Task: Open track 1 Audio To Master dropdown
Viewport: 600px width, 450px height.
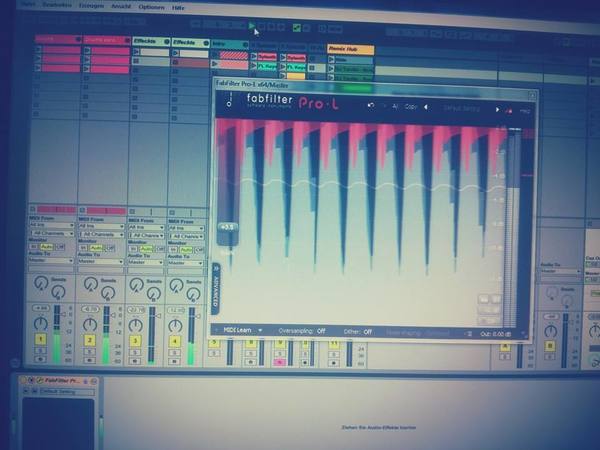Action: (x=51, y=260)
